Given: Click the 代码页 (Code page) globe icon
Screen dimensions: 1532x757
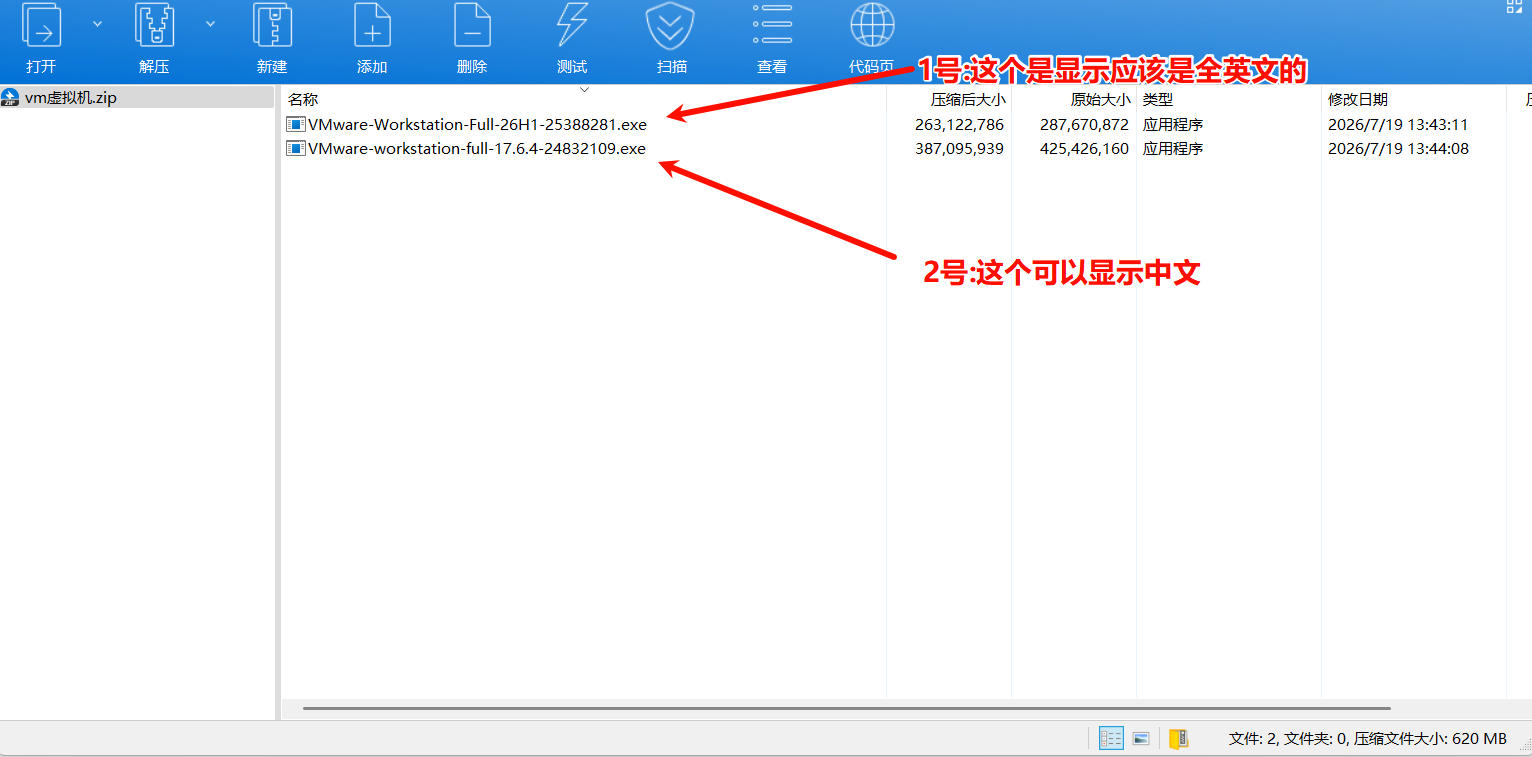Looking at the screenshot, I should [x=872, y=27].
